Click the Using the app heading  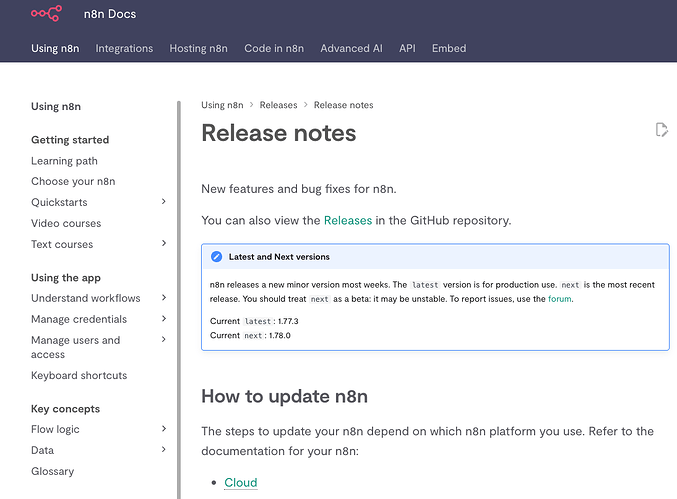[66, 278]
